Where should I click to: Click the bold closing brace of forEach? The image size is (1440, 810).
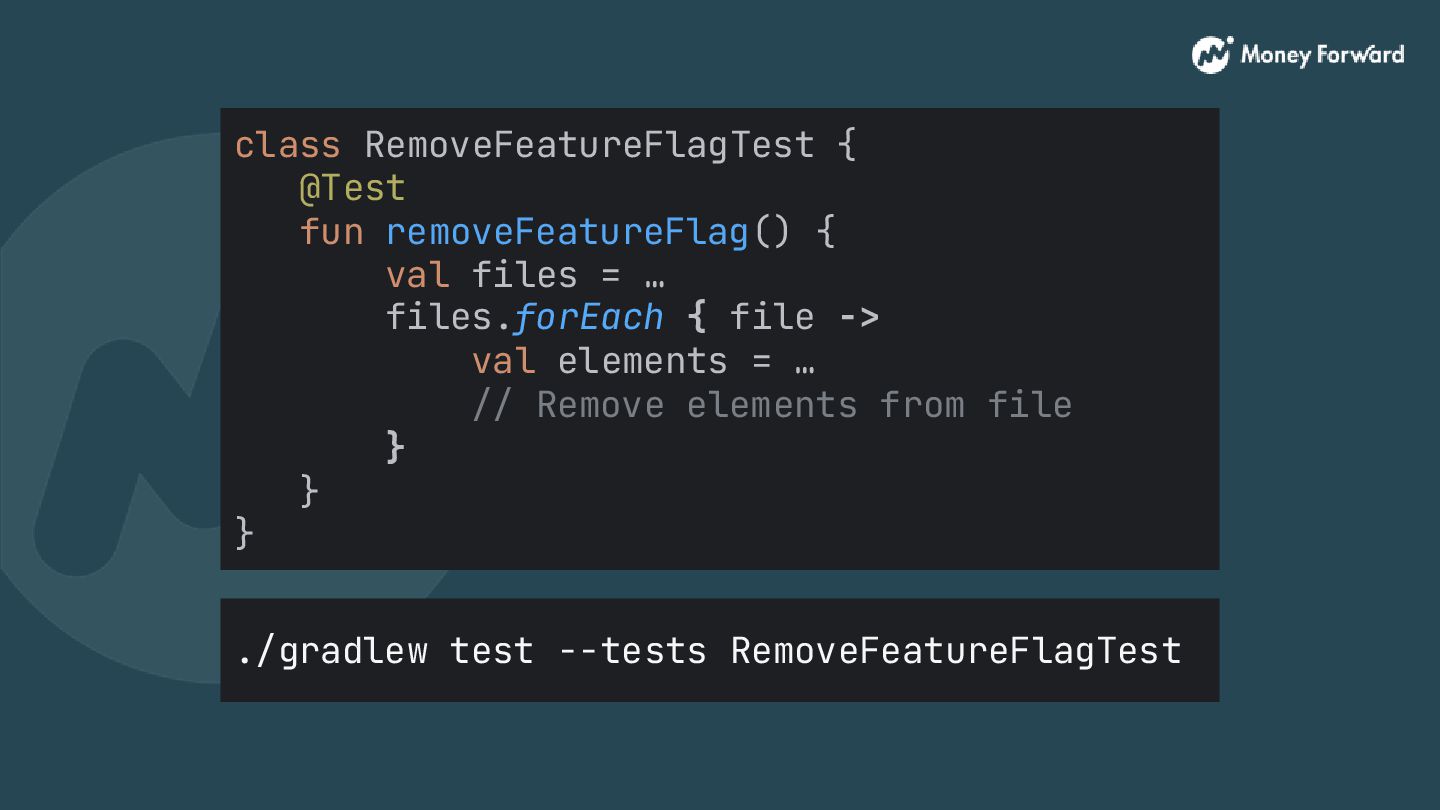(x=395, y=447)
